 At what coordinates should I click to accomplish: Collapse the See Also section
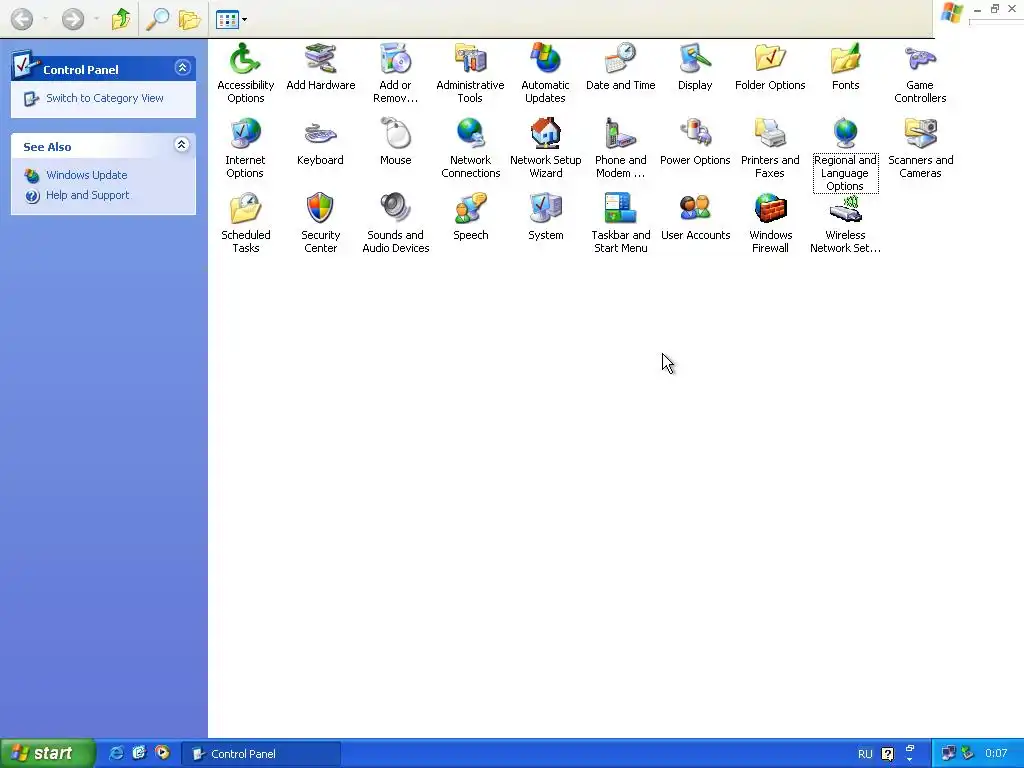[182, 144]
